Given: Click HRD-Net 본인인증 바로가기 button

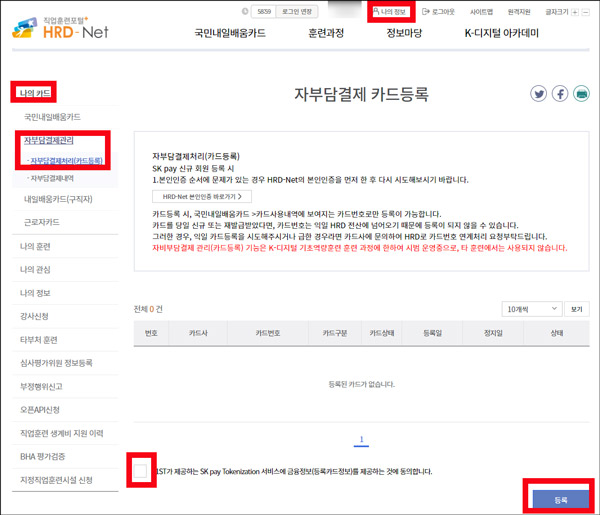Looking at the screenshot, I should pyautogui.click(x=202, y=197).
